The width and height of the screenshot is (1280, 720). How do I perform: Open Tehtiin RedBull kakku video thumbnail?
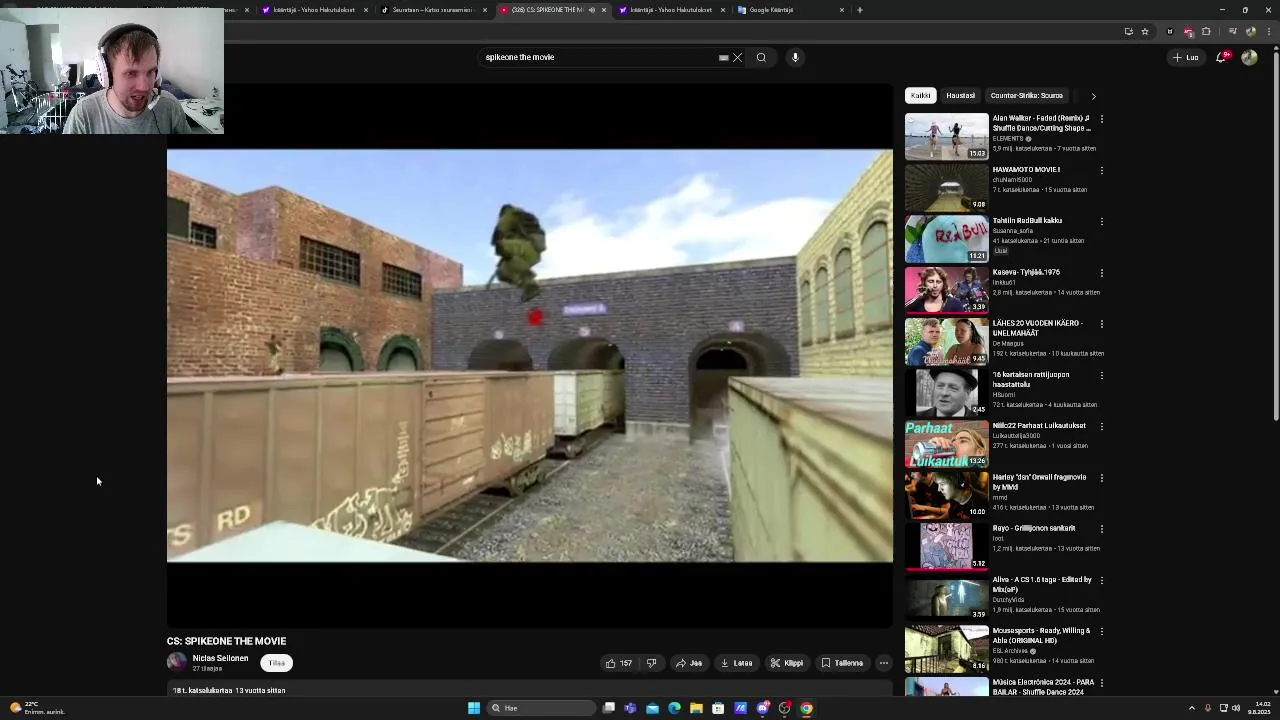[946, 238]
